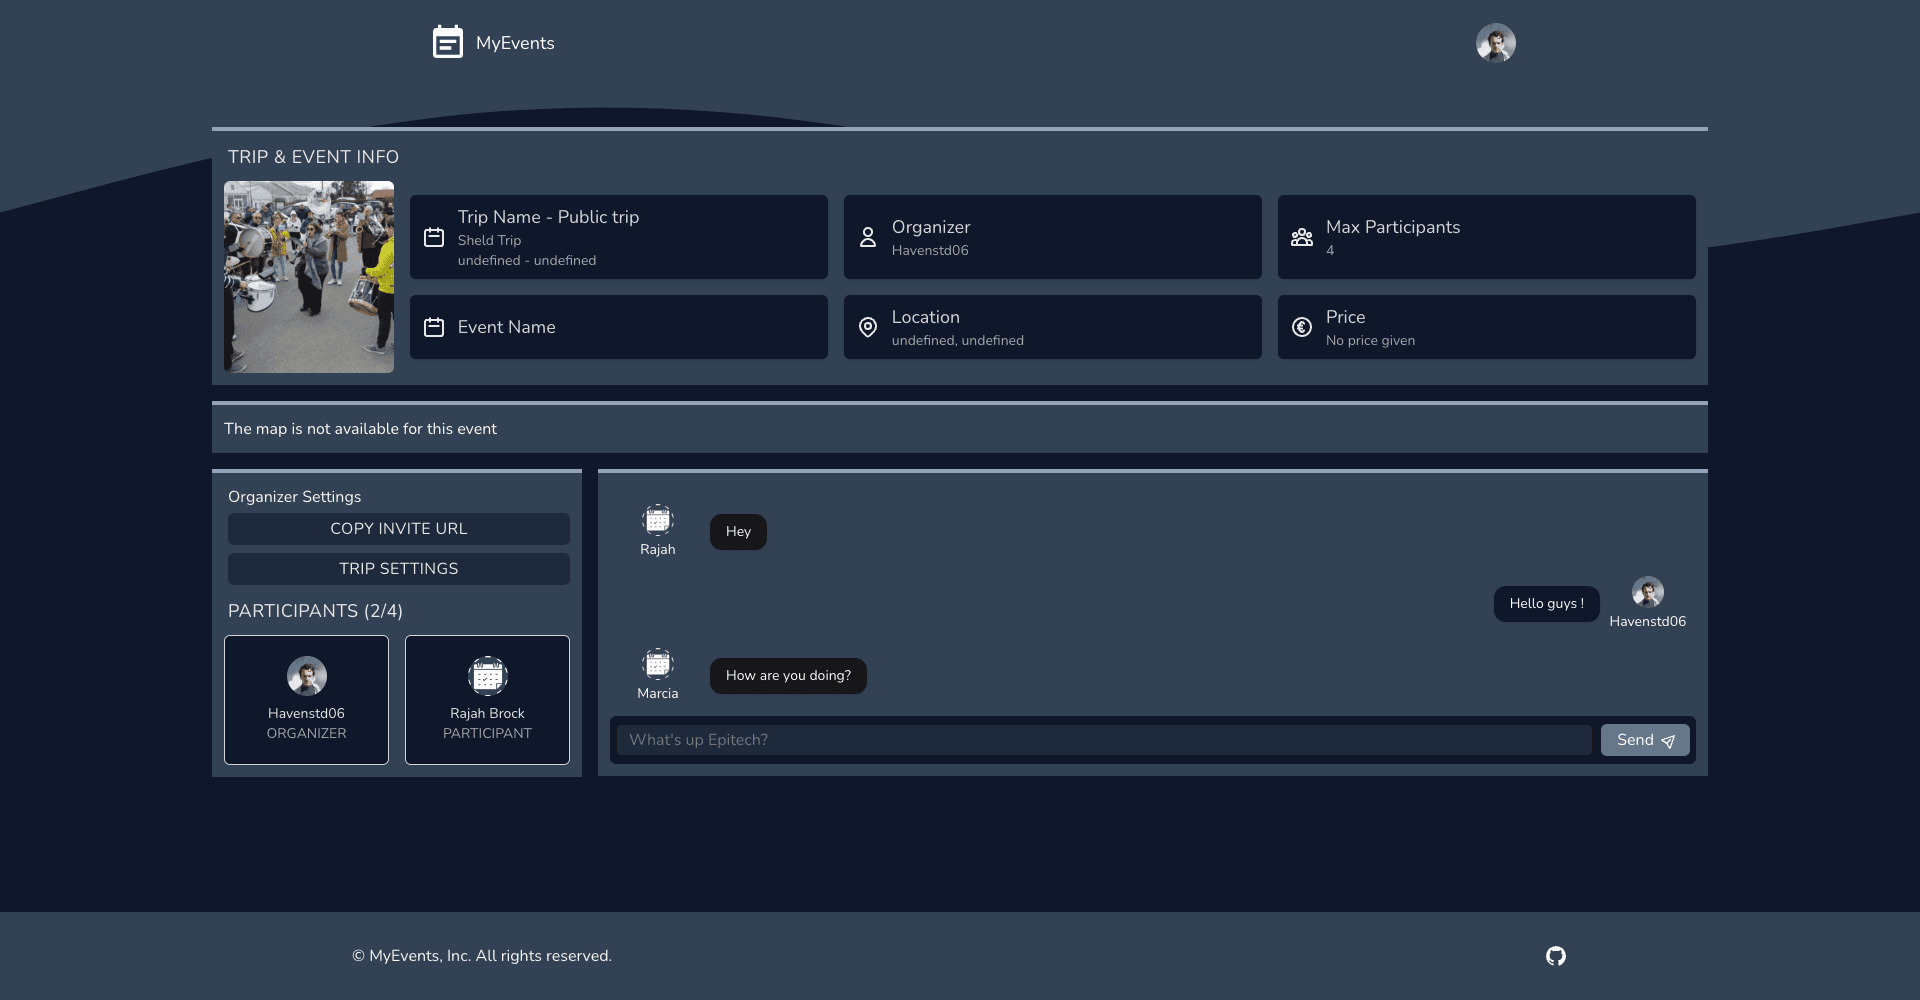Click the calendar icon beside Trip Name

point(433,237)
